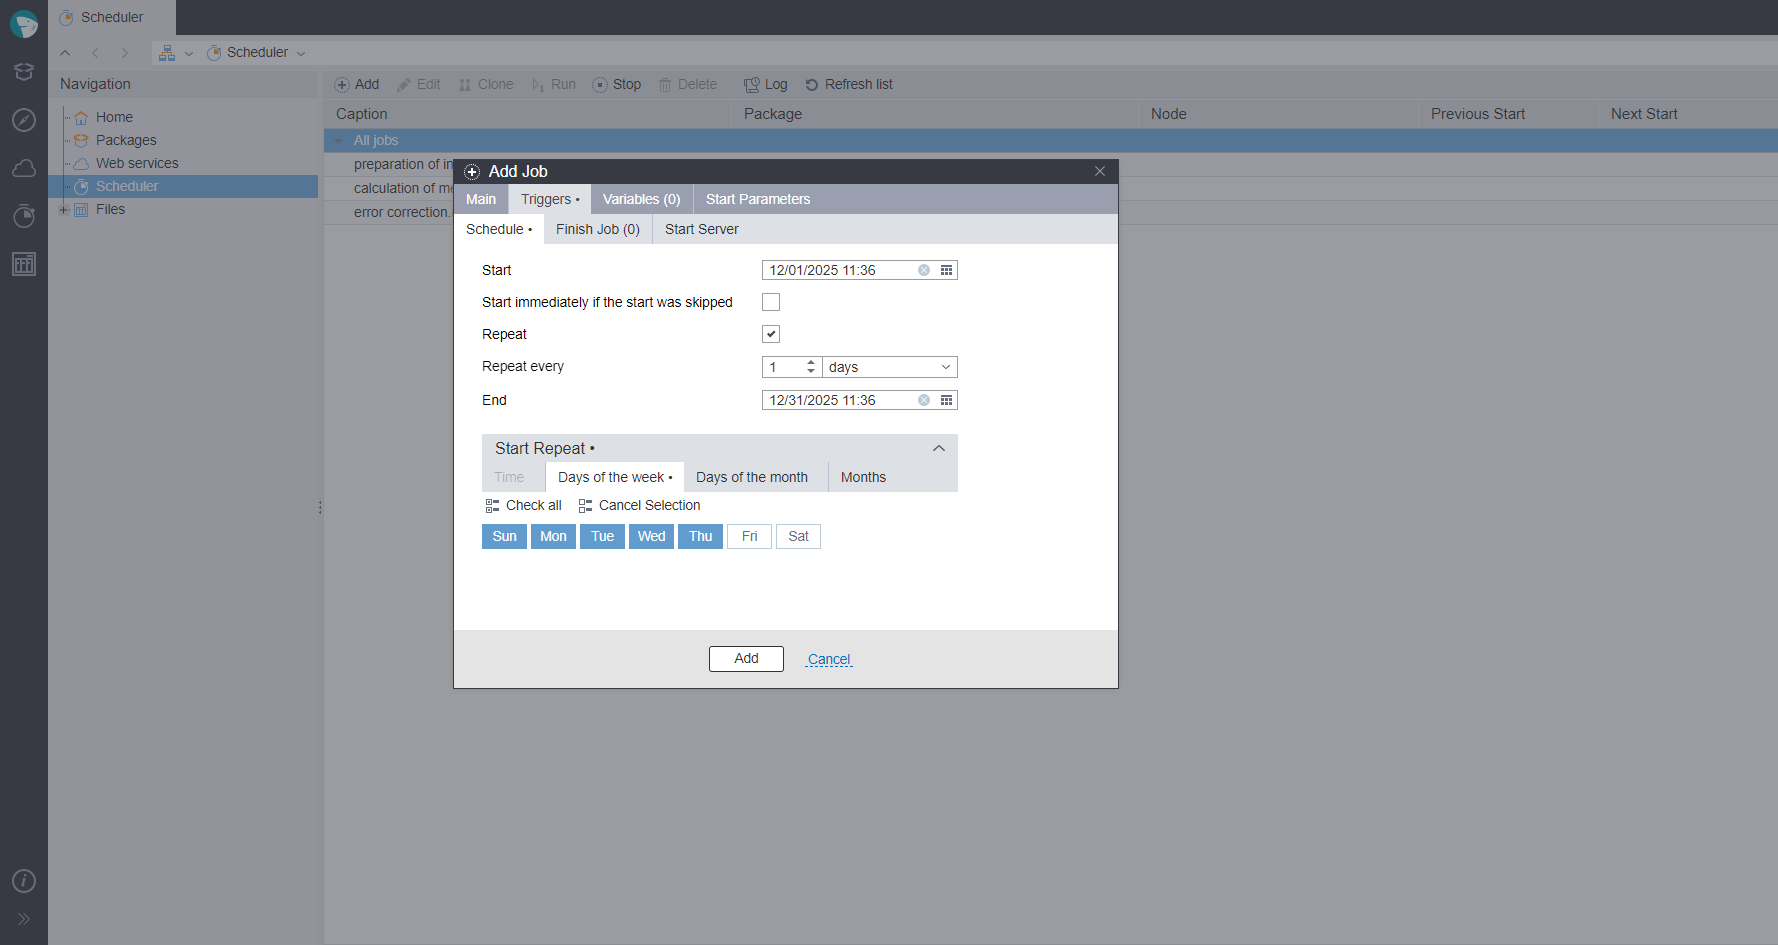Open the Days of the month tab

[x=751, y=477]
